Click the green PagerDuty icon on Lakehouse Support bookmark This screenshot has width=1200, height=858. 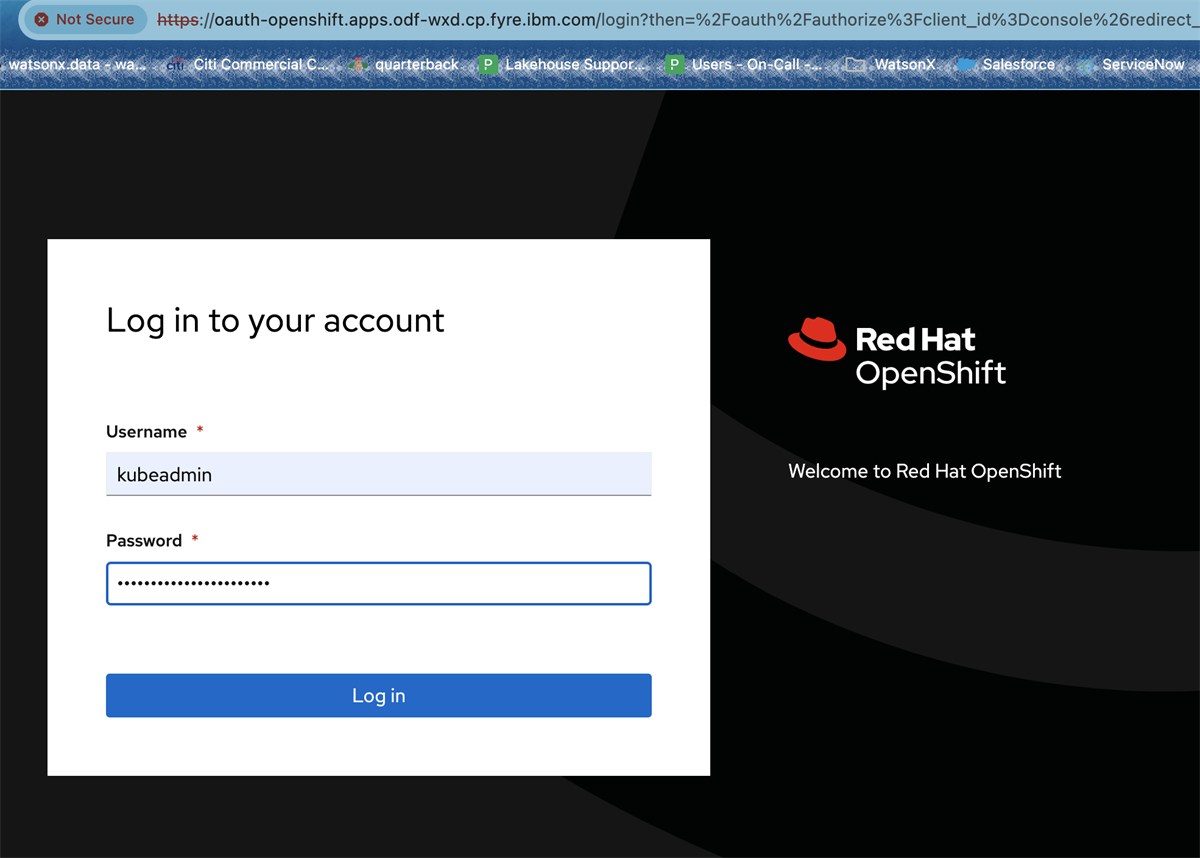487,64
